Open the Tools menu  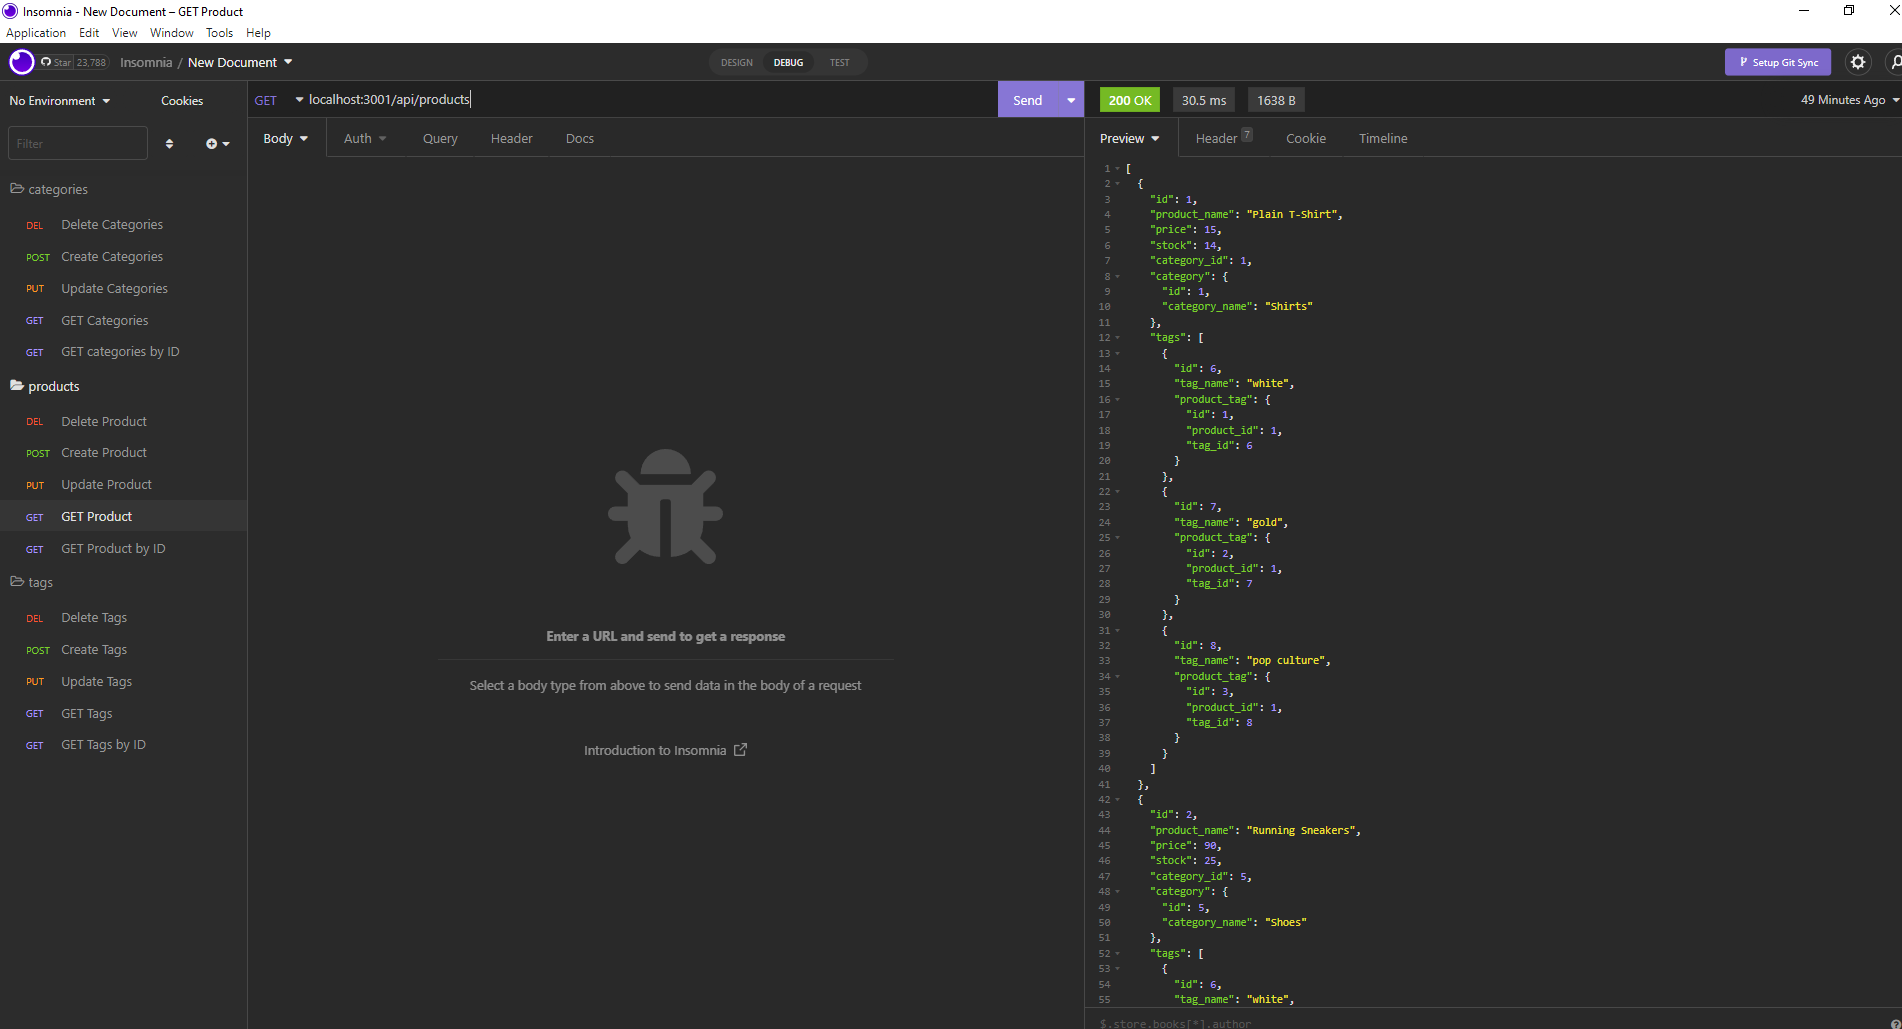click(219, 32)
